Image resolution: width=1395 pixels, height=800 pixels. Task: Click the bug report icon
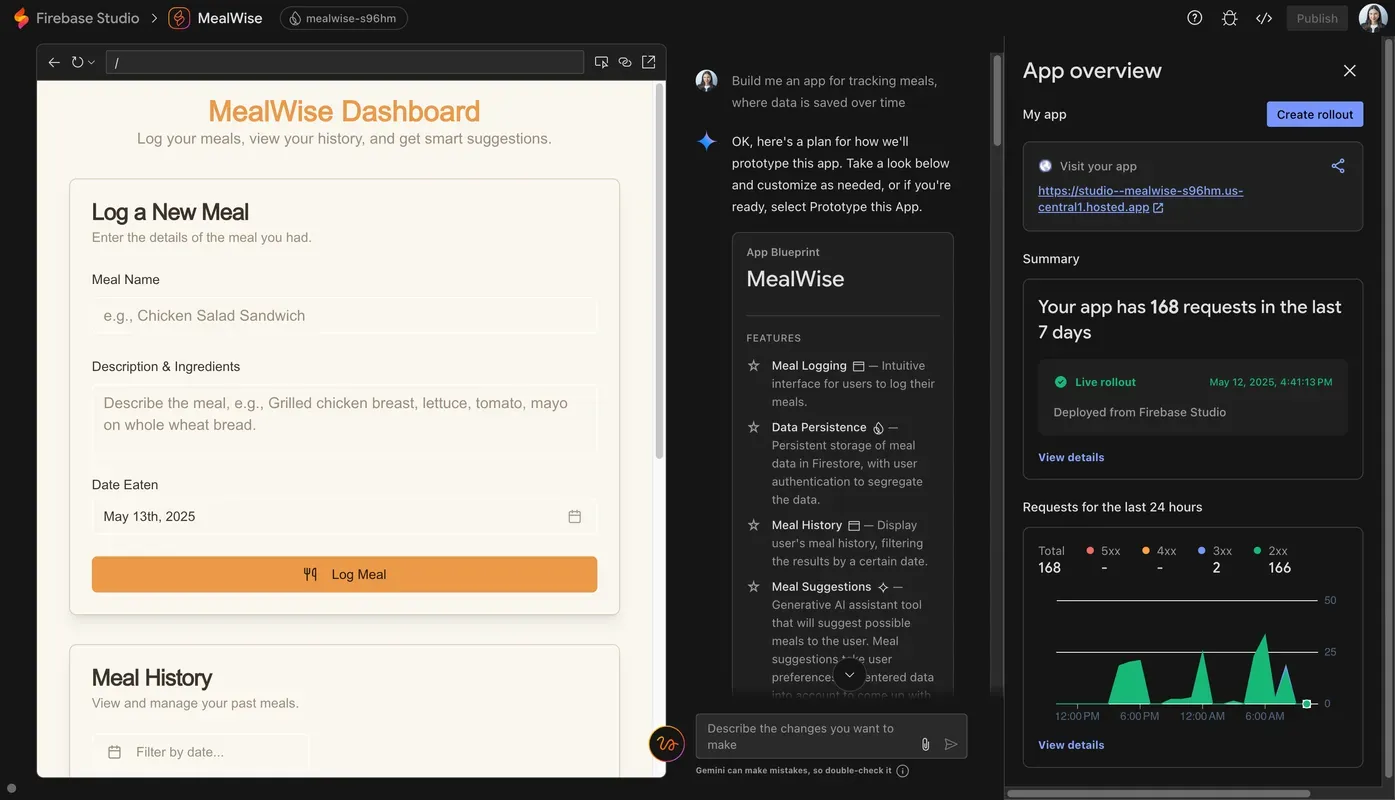(1229, 18)
